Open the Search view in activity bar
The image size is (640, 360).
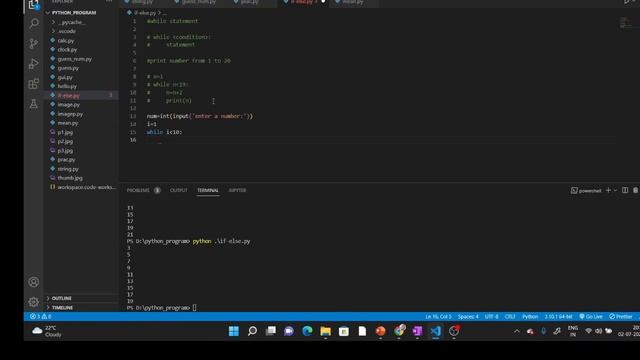tap(34, 24)
